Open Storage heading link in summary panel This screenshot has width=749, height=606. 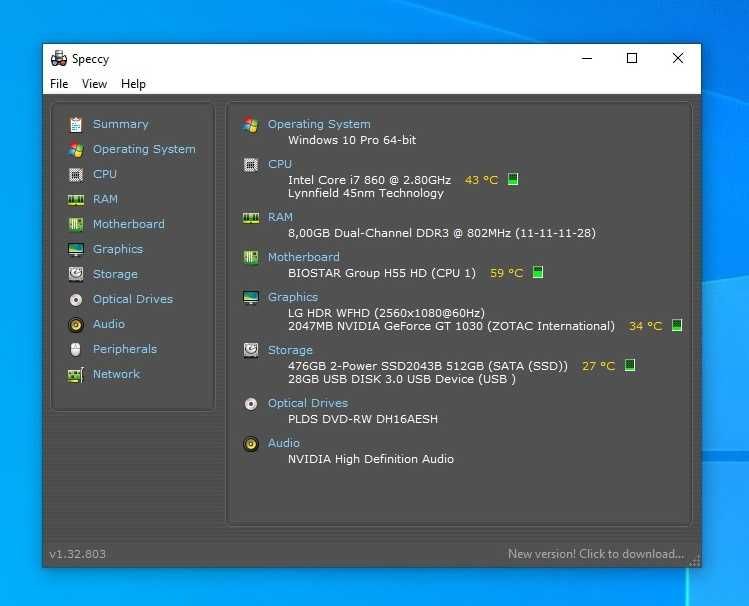pos(290,350)
